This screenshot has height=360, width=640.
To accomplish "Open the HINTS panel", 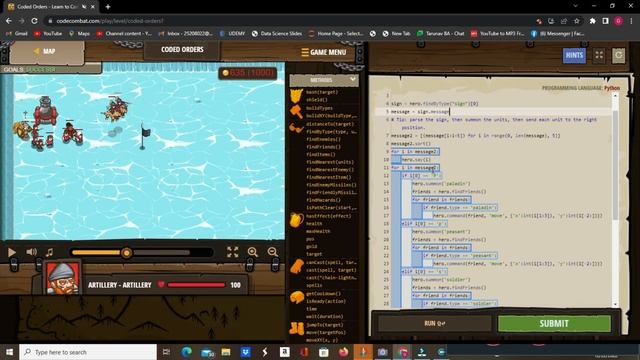I will pyautogui.click(x=574, y=56).
